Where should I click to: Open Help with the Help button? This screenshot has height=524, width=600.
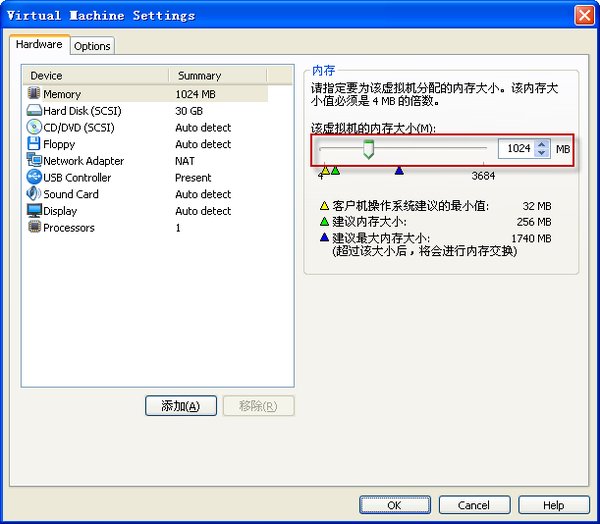tap(554, 505)
